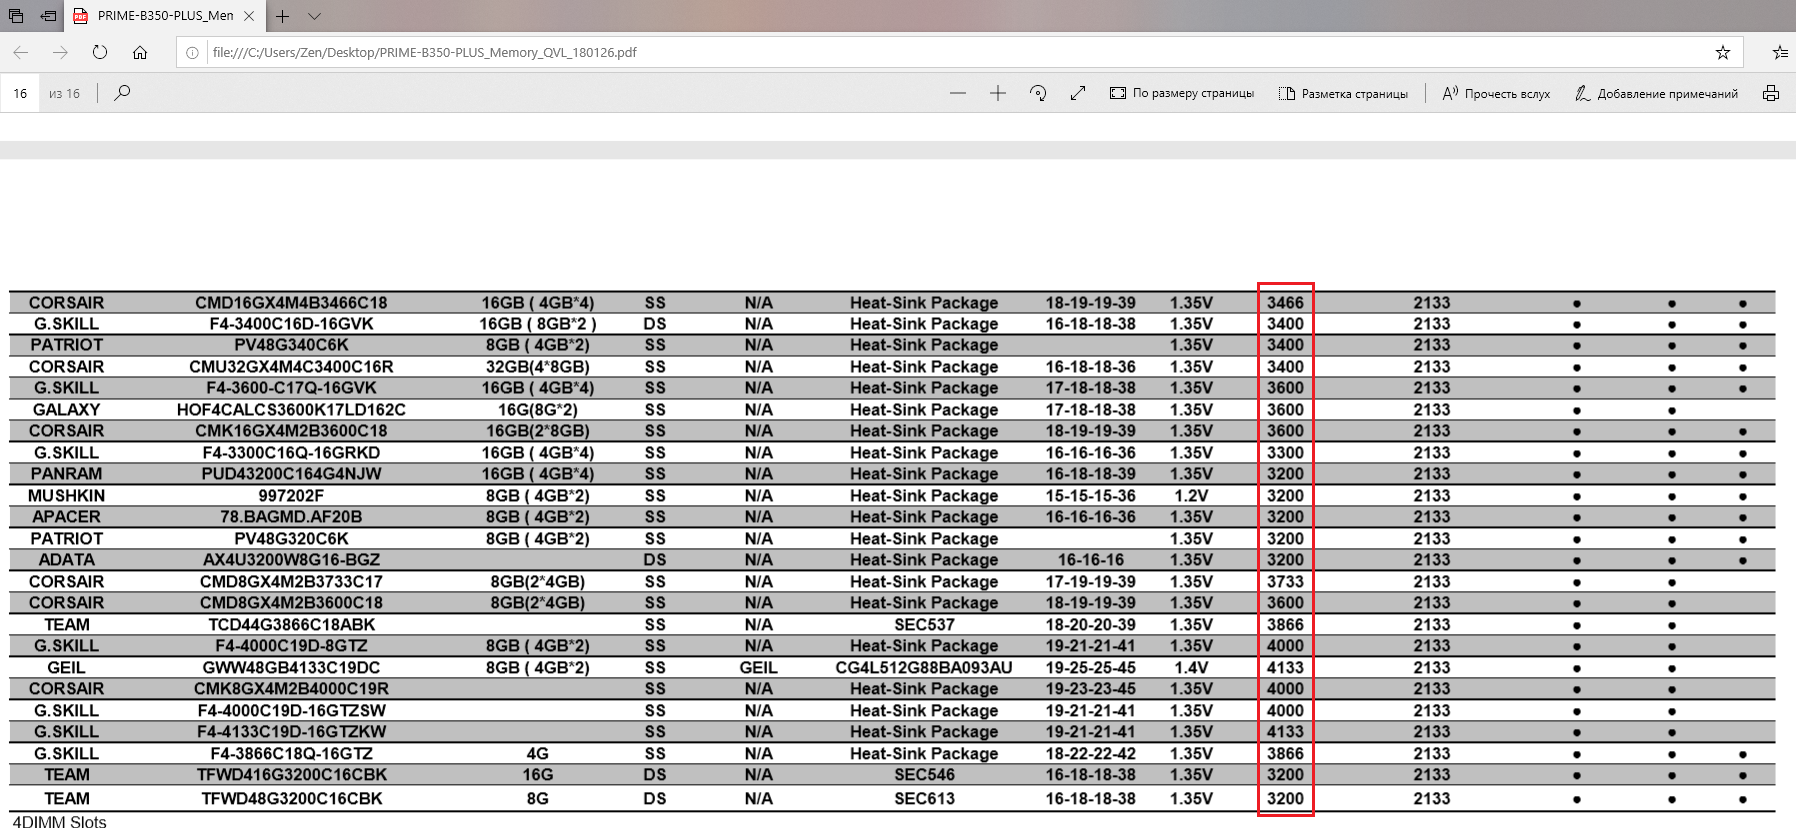The width and height of the screenshot is (1796, 828).
Task: Select timing 19-25-25-45
Action: (1090, 668)
